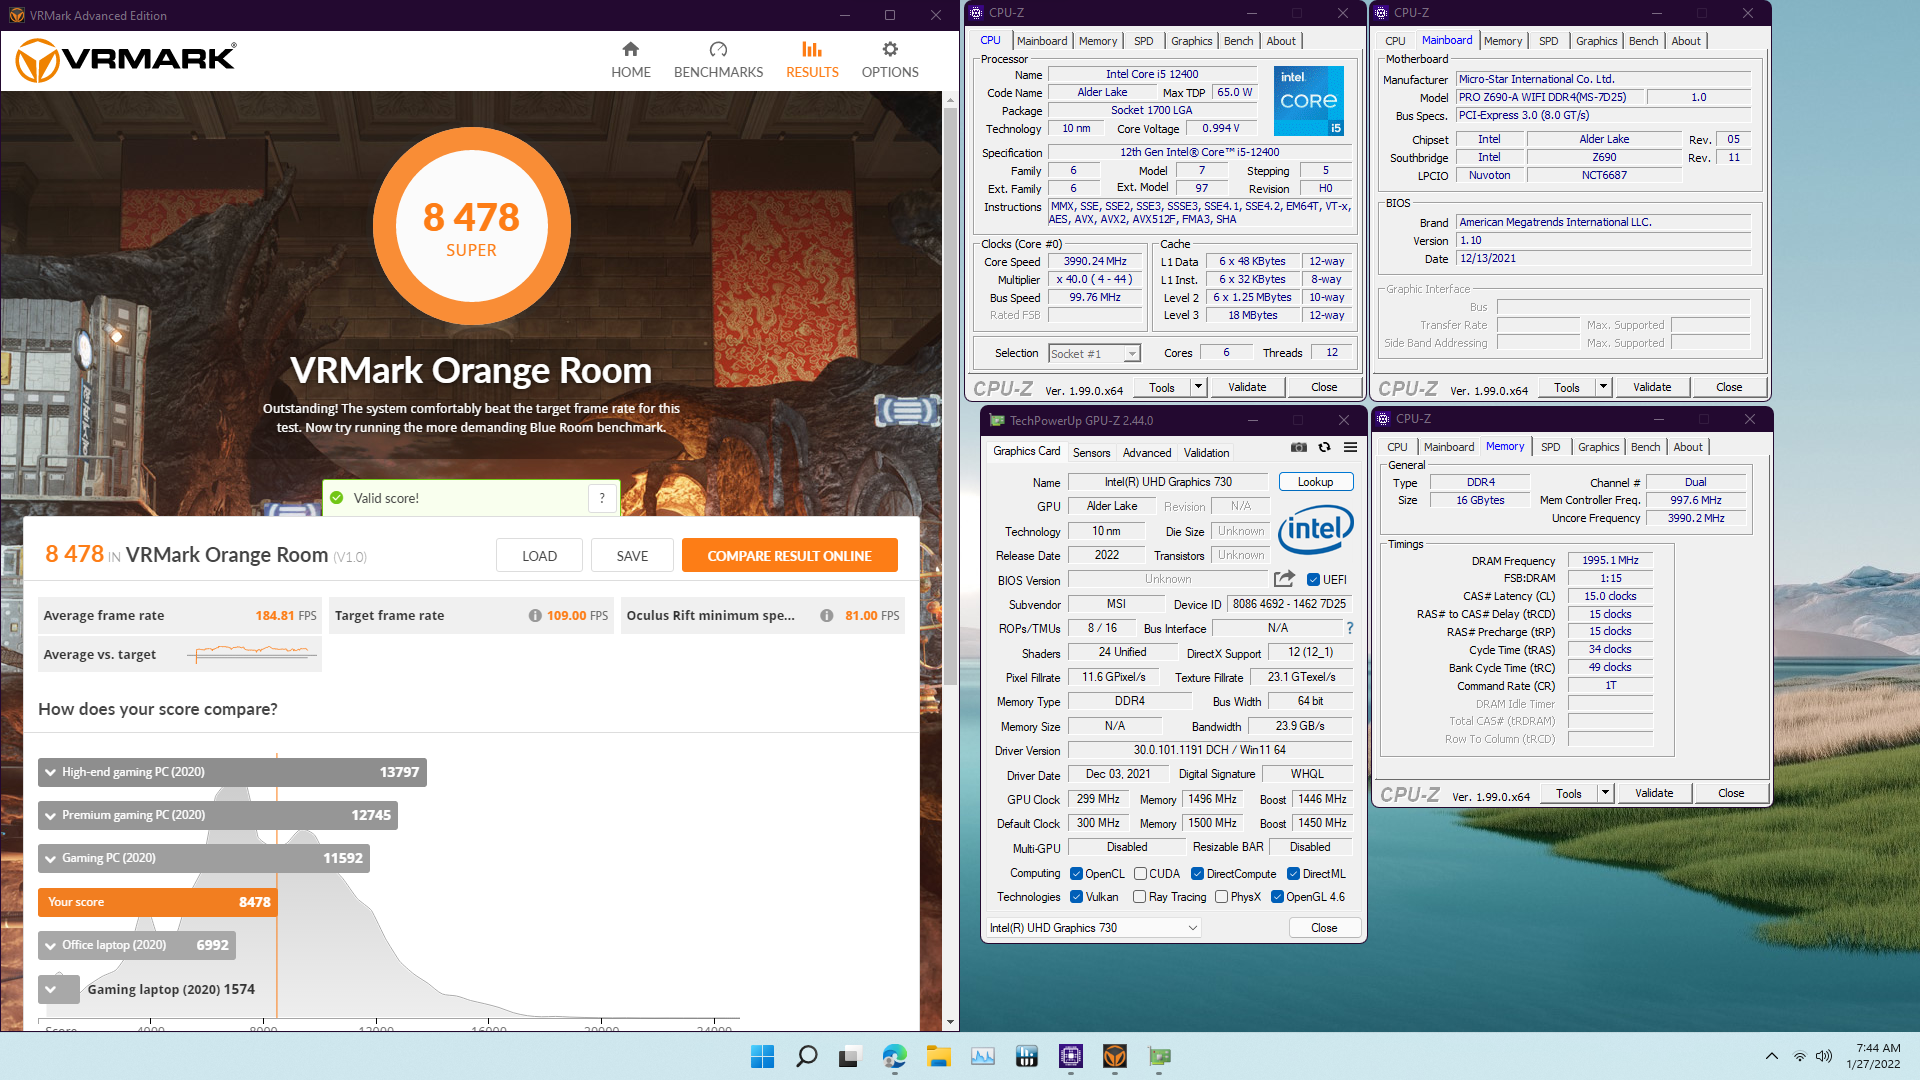Open Task View from the taskbar
1920x1080 pixels.
[849, 1056]
